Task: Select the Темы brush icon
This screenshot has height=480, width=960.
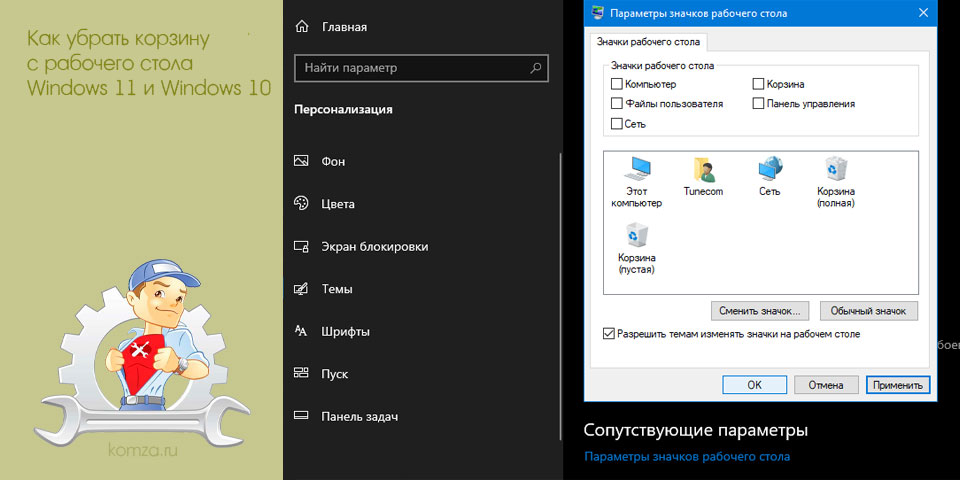Action: click(301, 289)
